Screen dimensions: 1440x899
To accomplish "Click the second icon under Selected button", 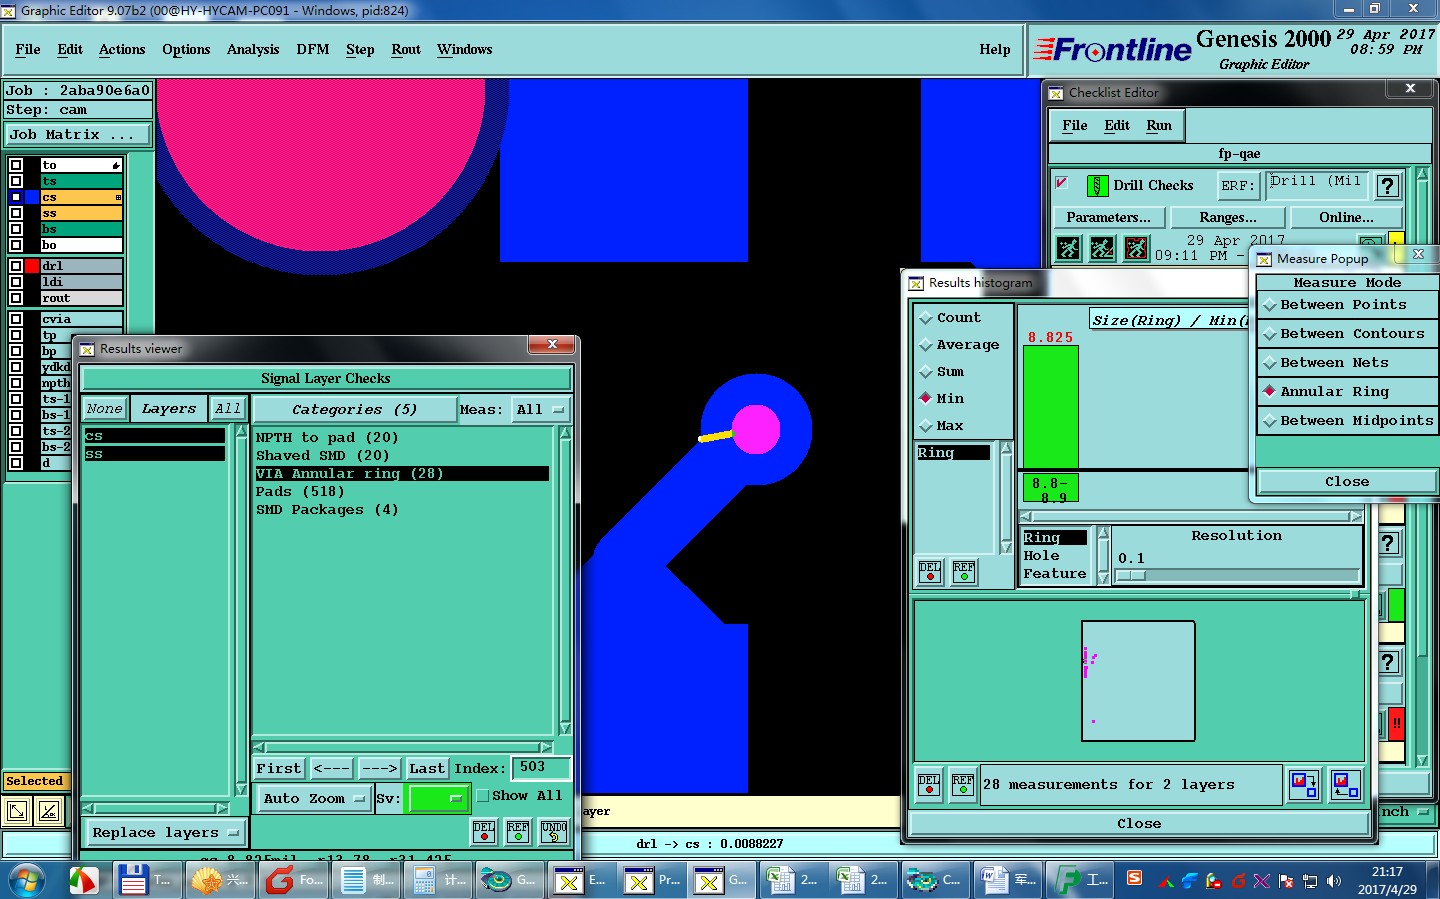I will pos(49,811).
